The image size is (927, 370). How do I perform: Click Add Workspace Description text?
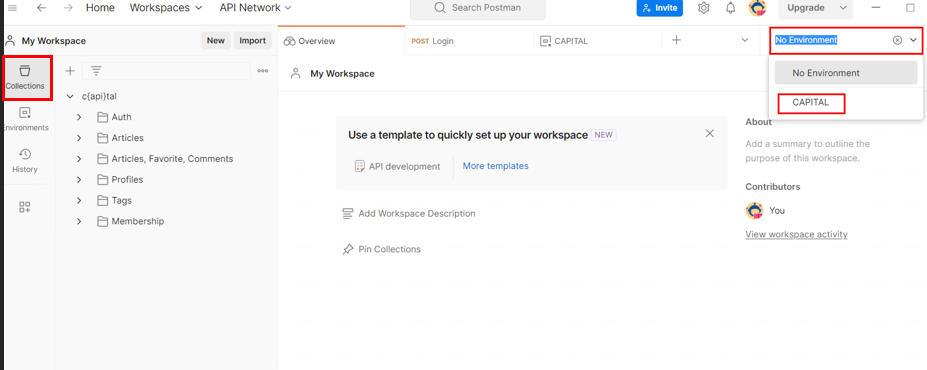417,213
